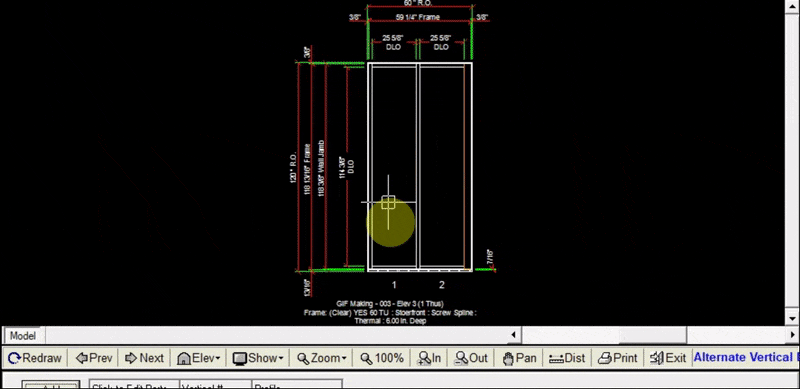800x389 pixels.
Task: Click the 120" R.O. vertical dimension
Action: [293, 167]
